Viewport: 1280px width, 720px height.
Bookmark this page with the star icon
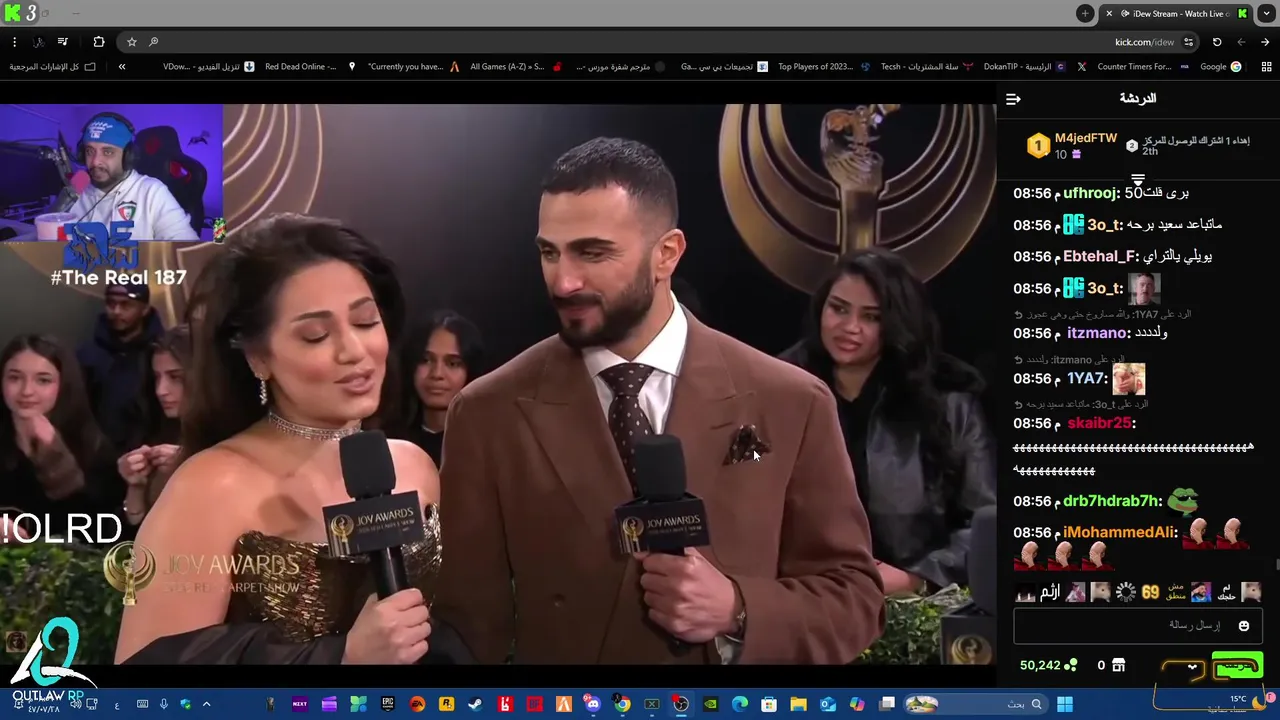coord(131,42)
